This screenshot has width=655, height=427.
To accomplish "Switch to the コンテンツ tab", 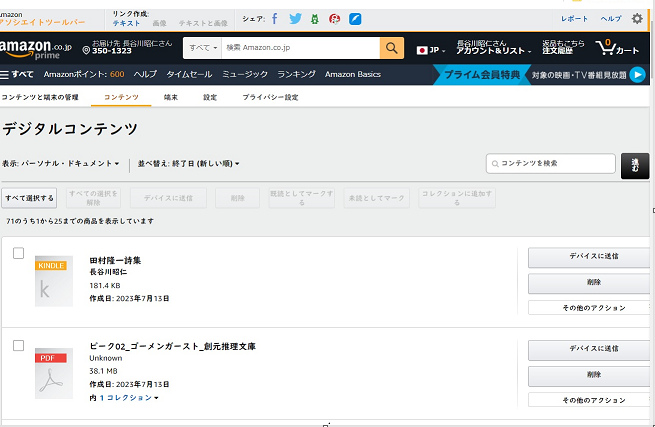I will pyautogui.click(x=121, y=97).
